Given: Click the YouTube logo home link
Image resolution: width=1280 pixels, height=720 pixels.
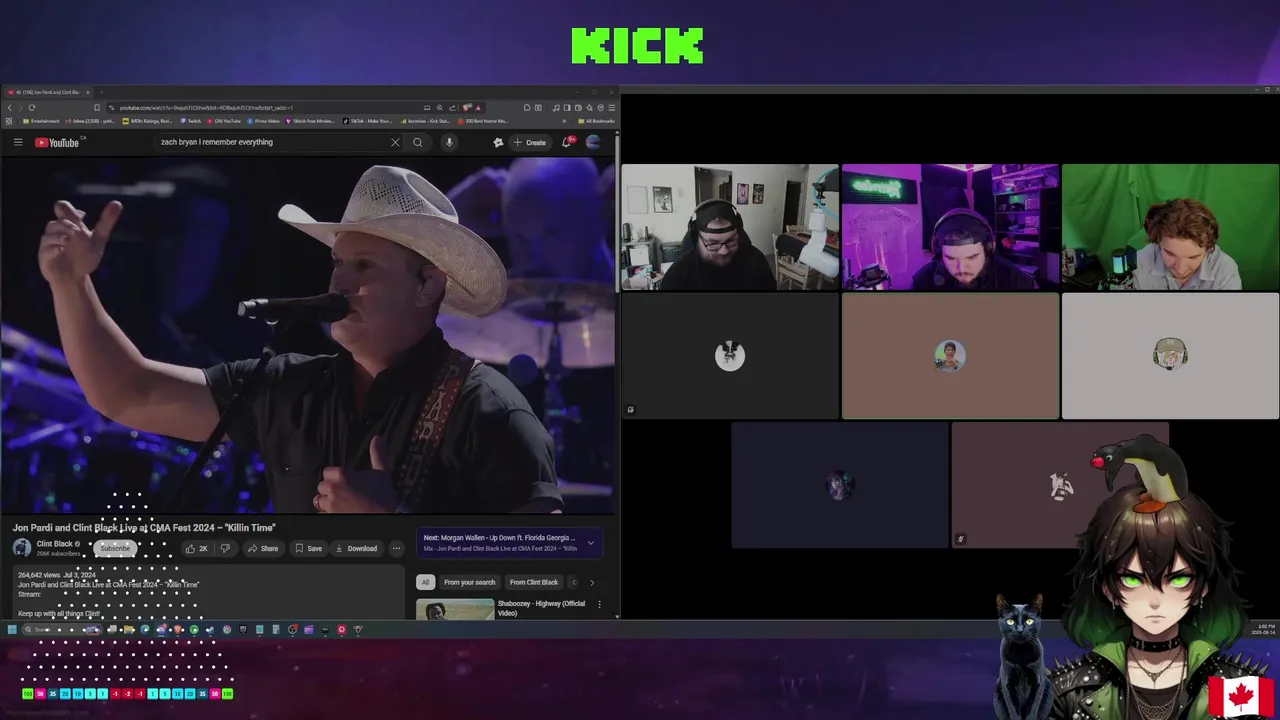Looking at the screenshot, I should tap(57, 142).
